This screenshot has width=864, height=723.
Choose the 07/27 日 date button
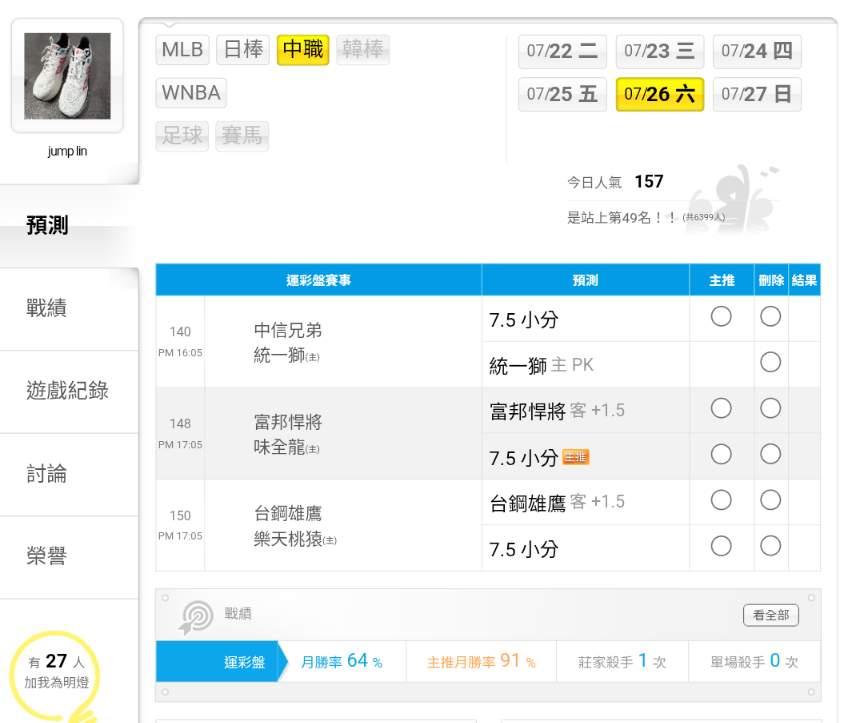[757, 94]
